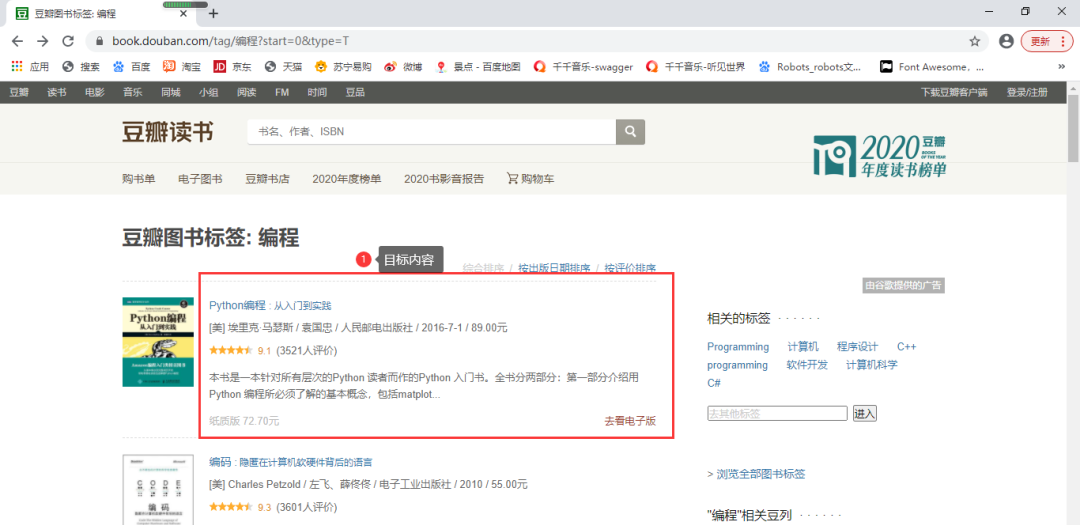Open the 天猫 bookmark
The height and width of the screenshot is (525, 1080).
point(284,67)
